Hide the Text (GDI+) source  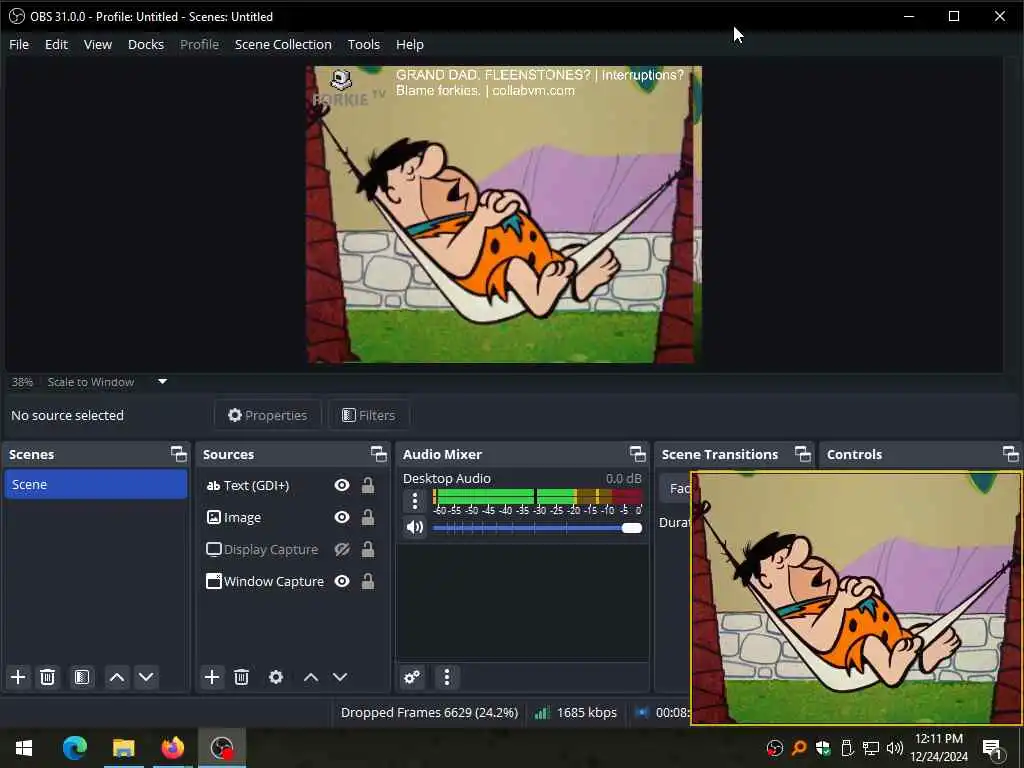342,485
